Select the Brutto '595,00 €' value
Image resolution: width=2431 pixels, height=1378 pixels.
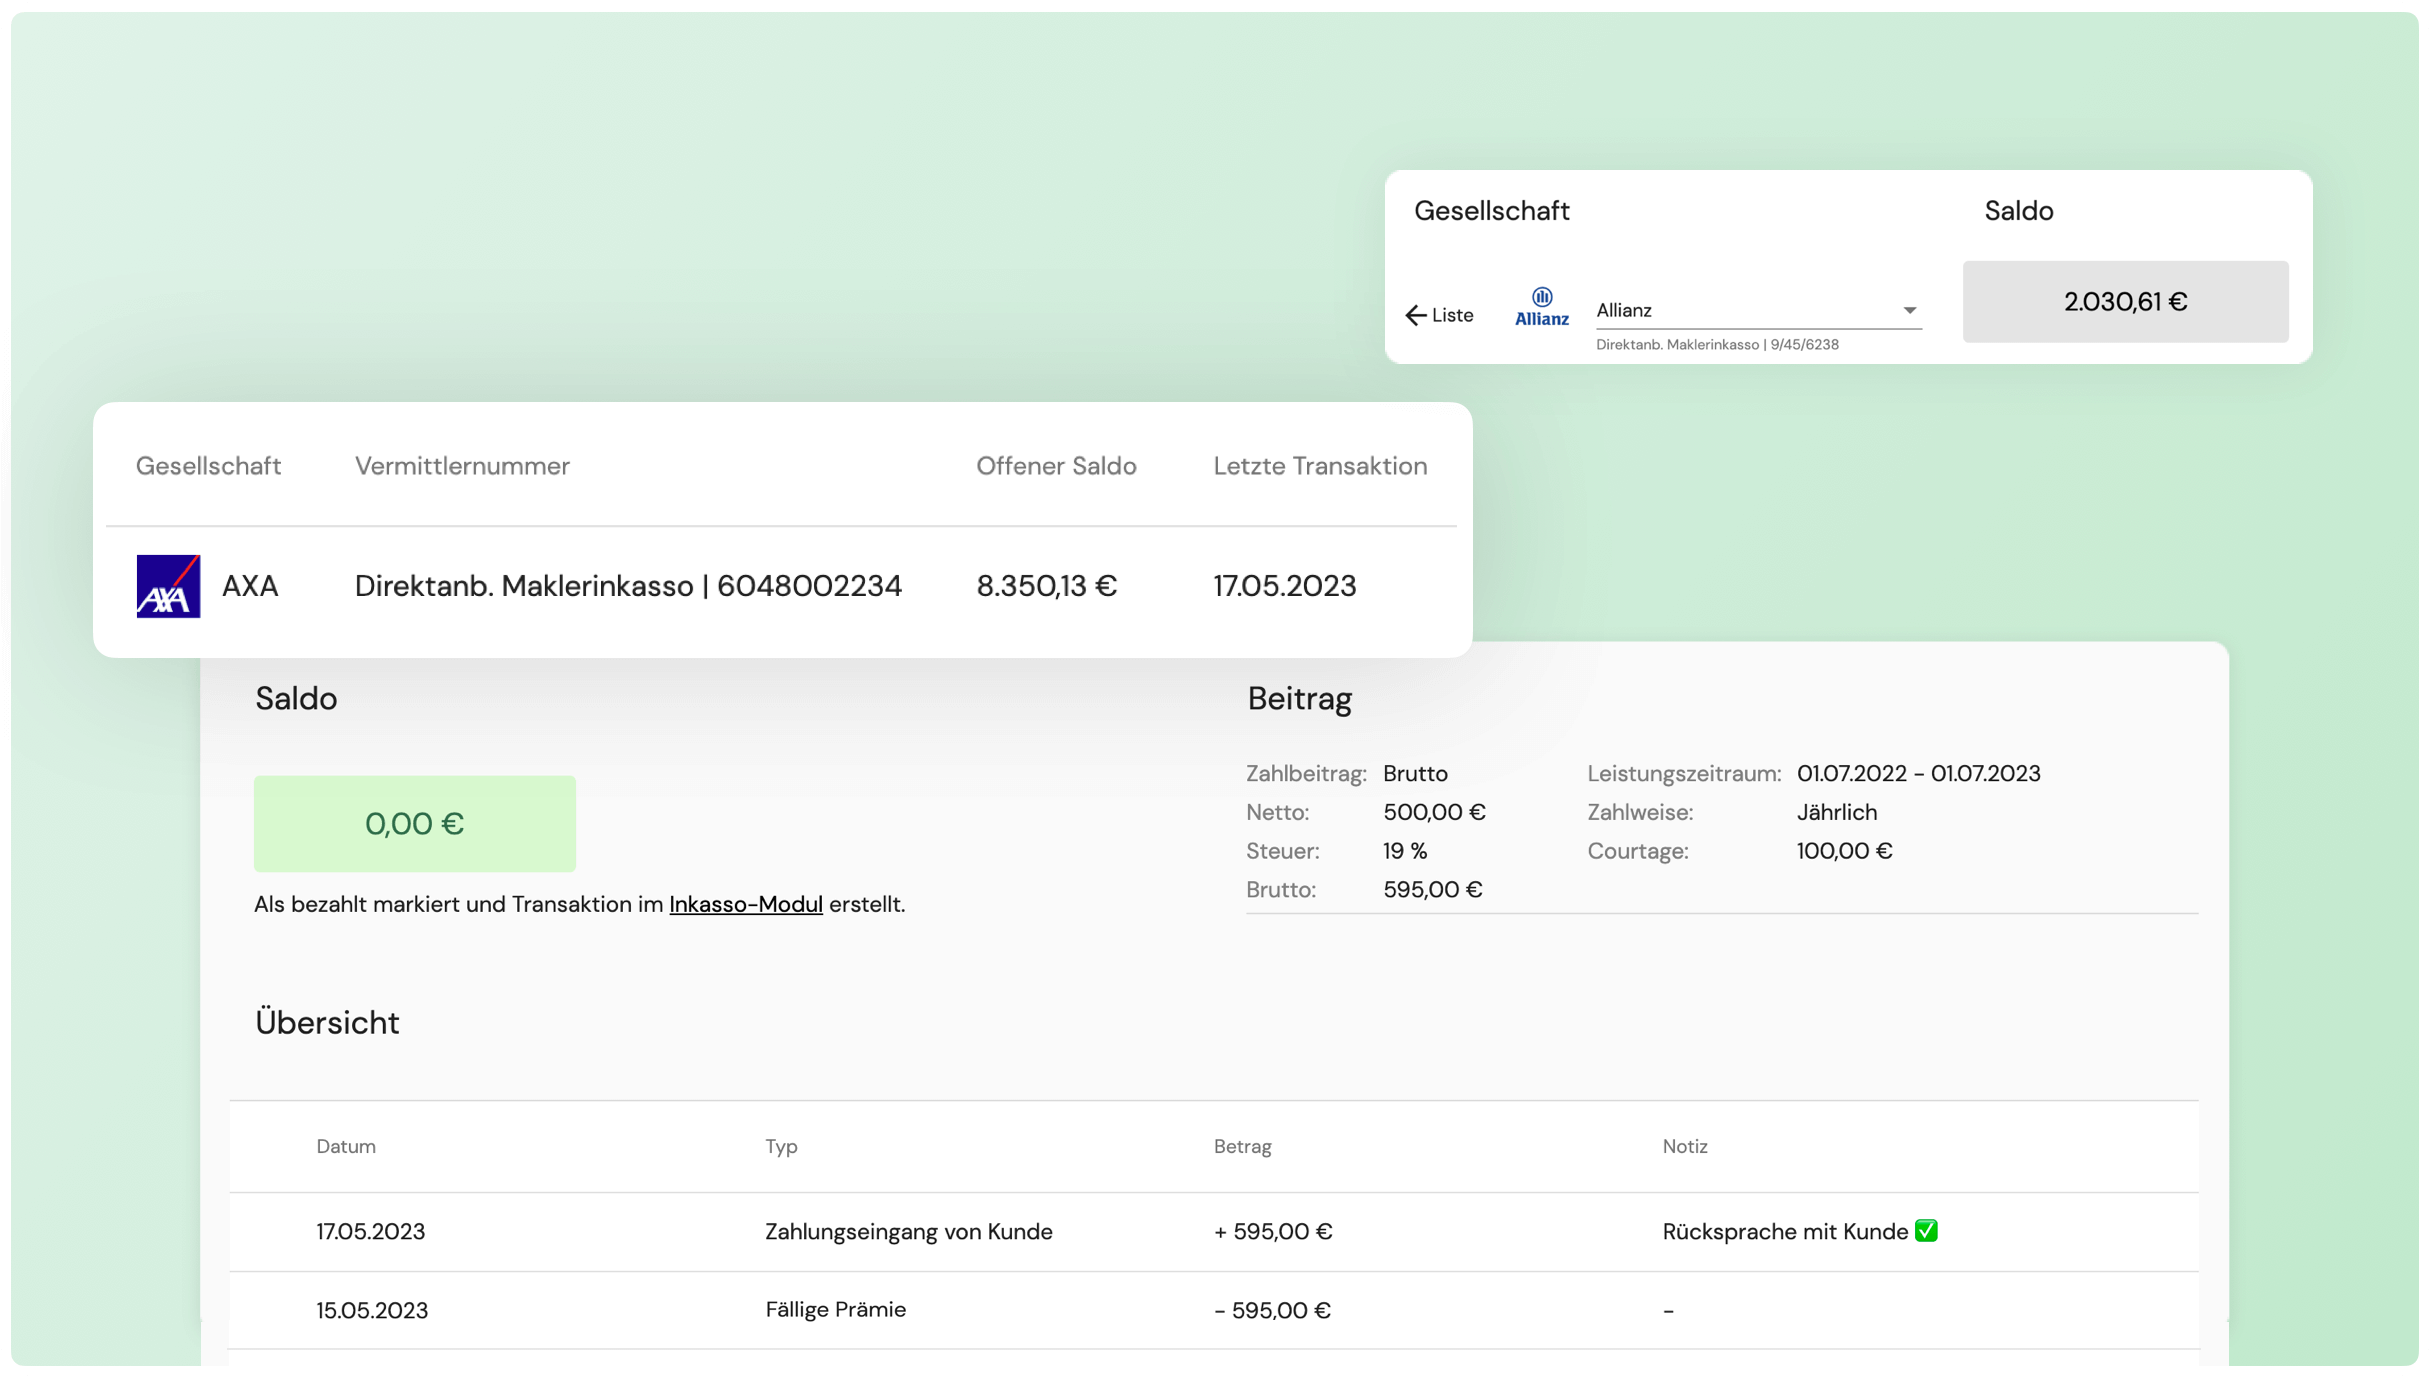coord(1432,890)
